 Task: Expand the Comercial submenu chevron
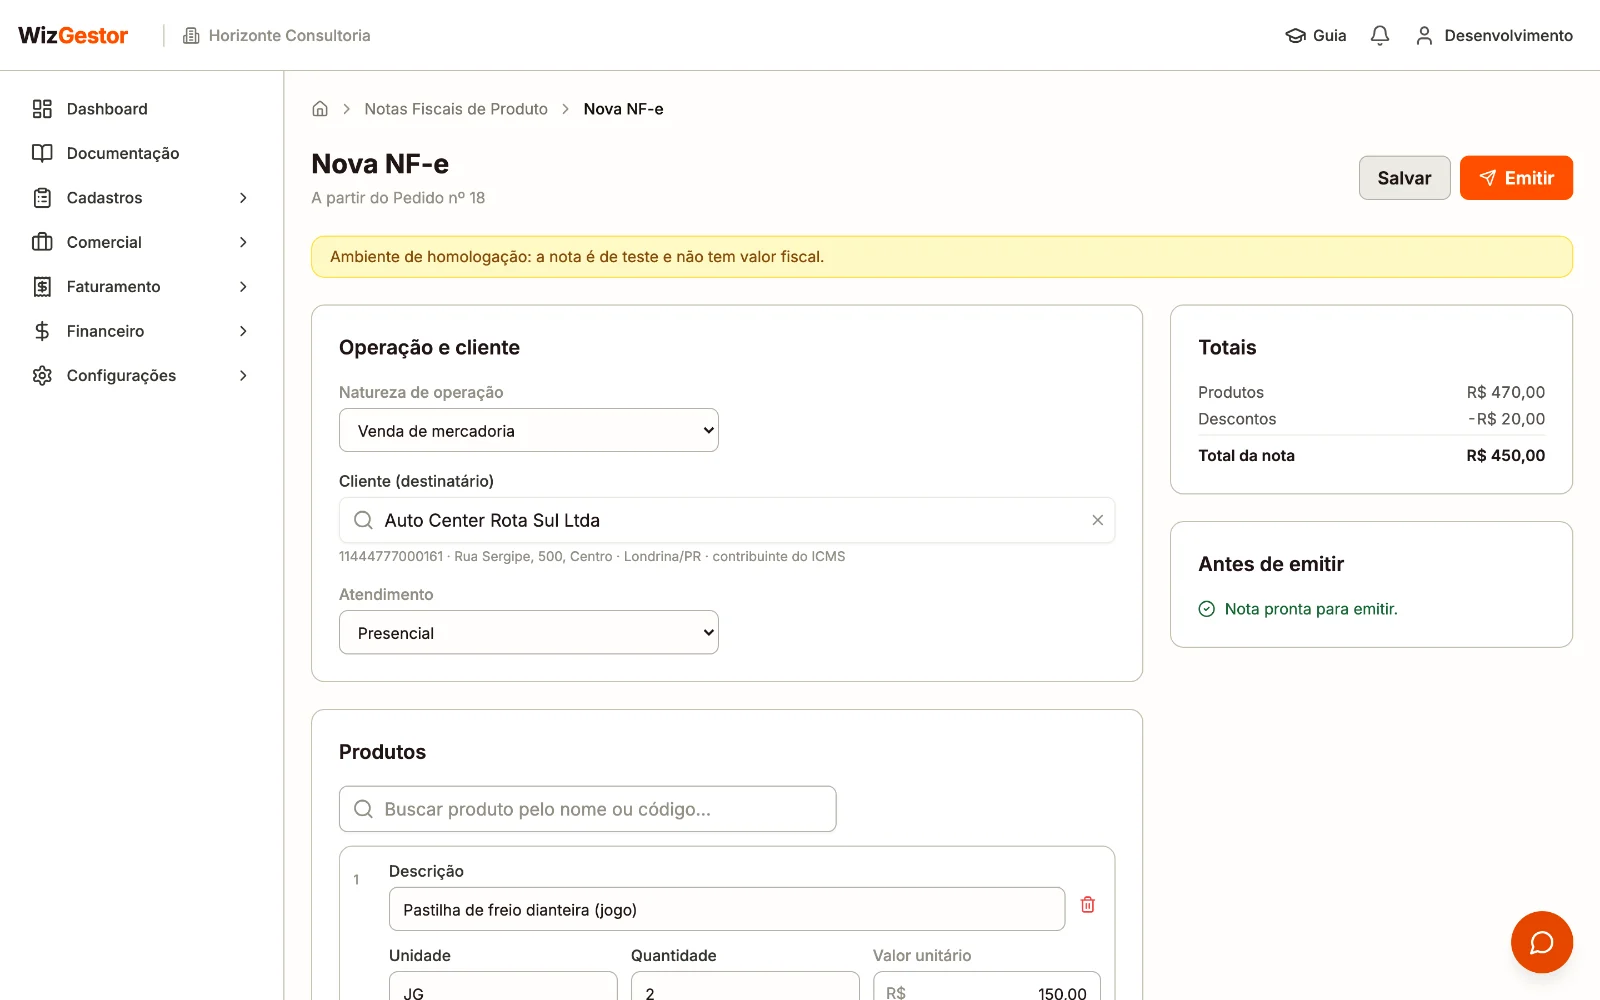pyautogui.click(x=243, y=242)
